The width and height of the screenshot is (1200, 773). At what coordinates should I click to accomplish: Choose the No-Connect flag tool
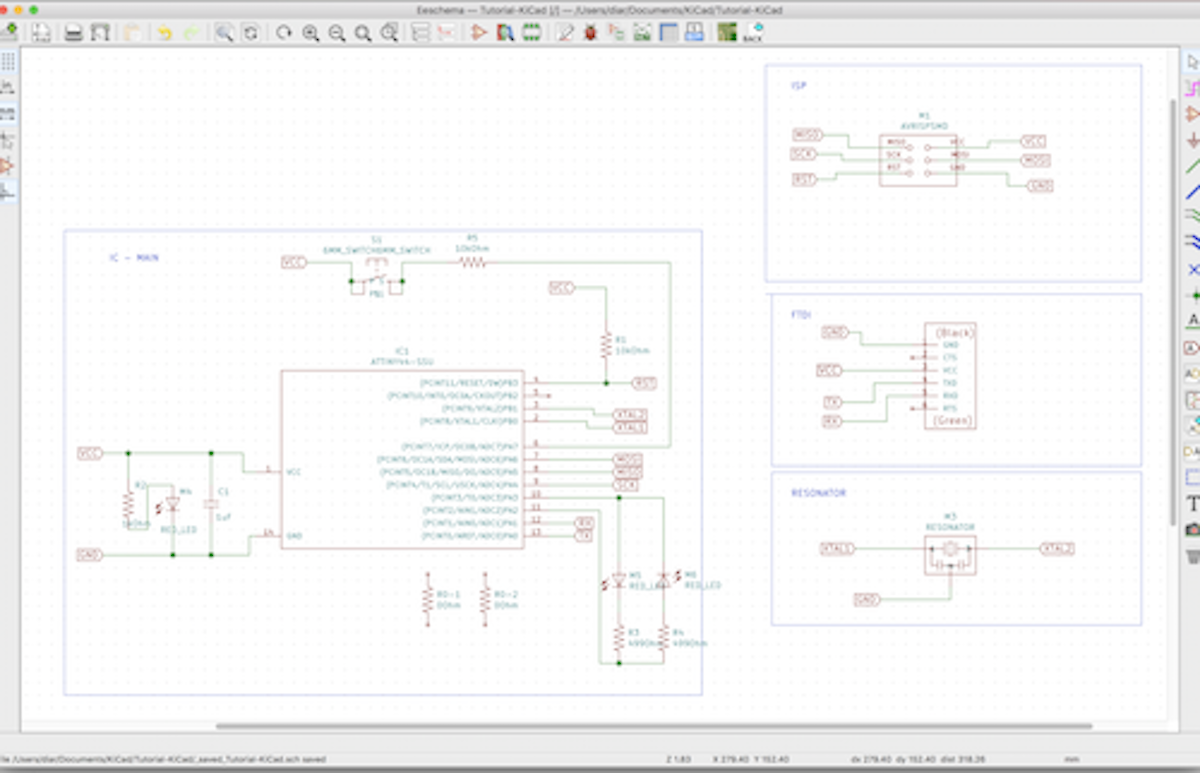point(1192,269)
